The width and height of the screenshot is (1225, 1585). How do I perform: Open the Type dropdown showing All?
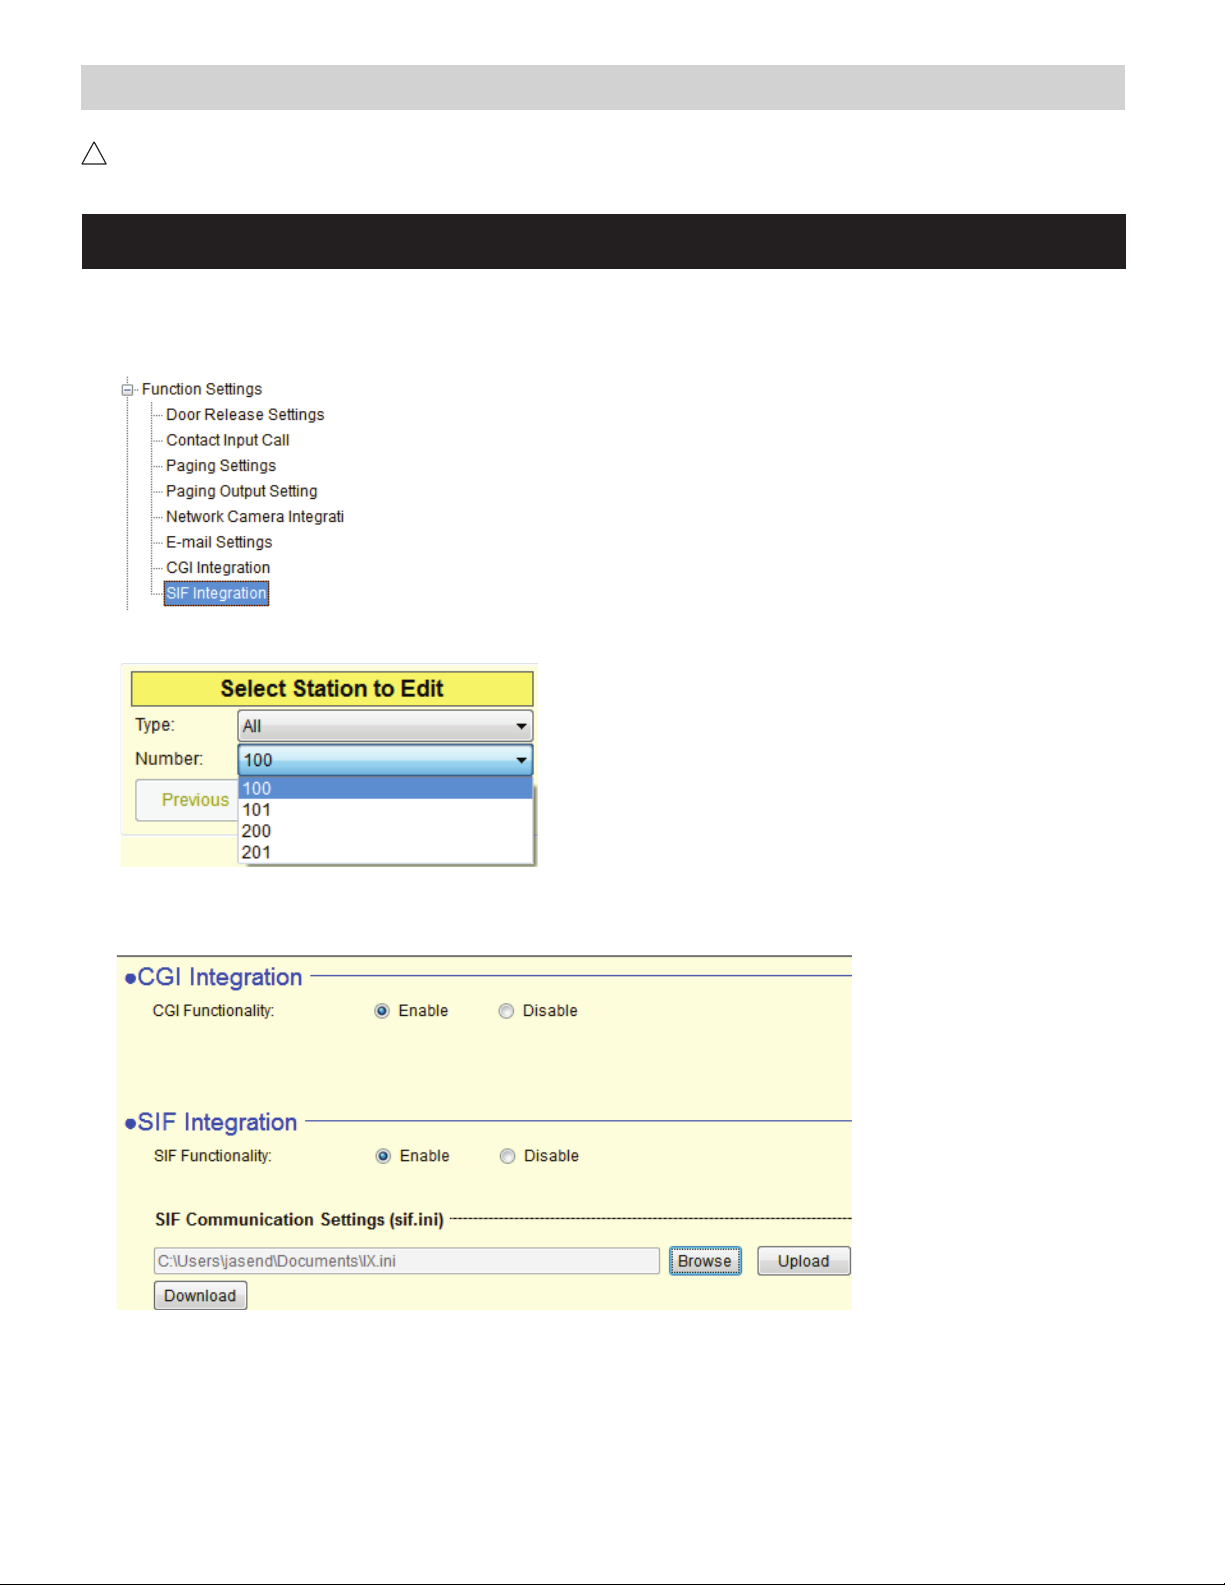click(x=385, y=726)
